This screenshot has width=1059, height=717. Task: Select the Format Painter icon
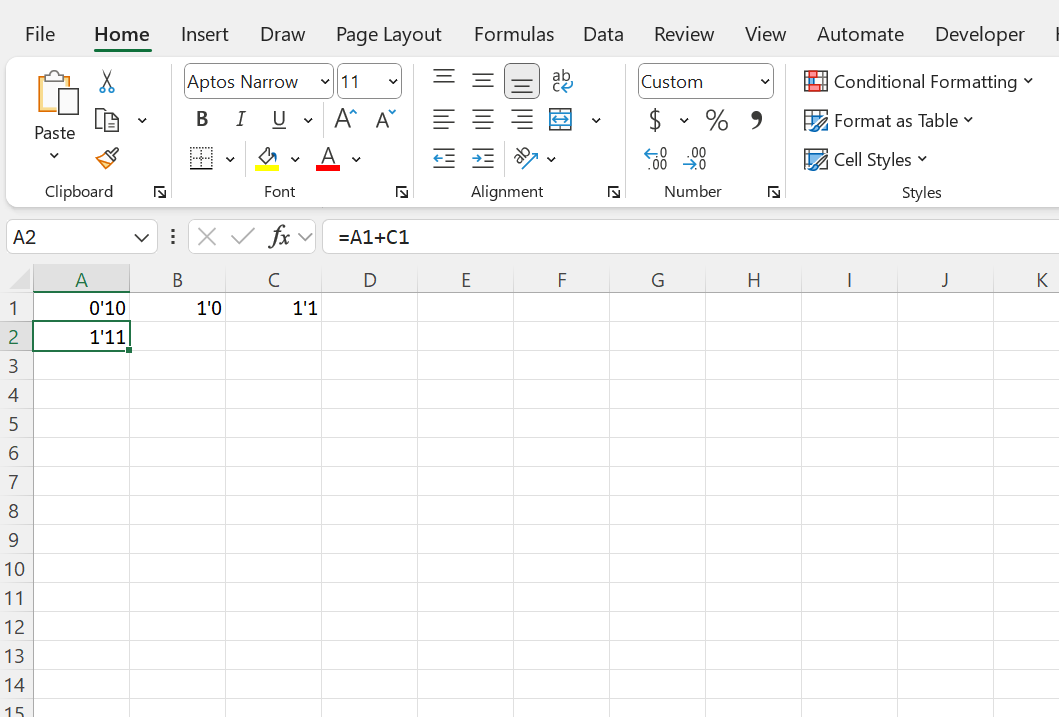tap(106, 158)
